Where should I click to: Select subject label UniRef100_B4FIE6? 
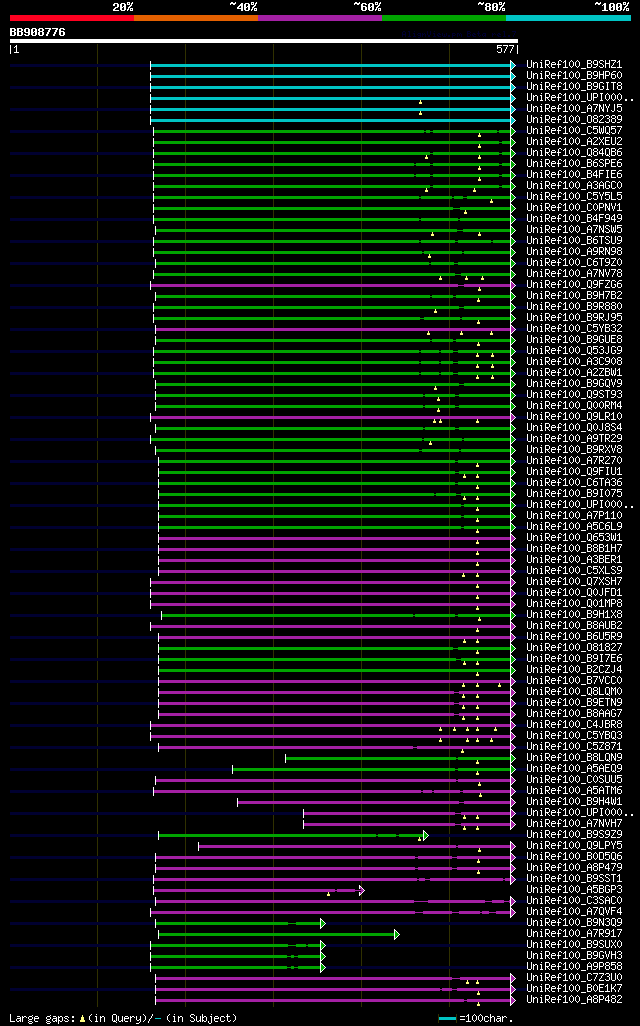click(574, 175)
